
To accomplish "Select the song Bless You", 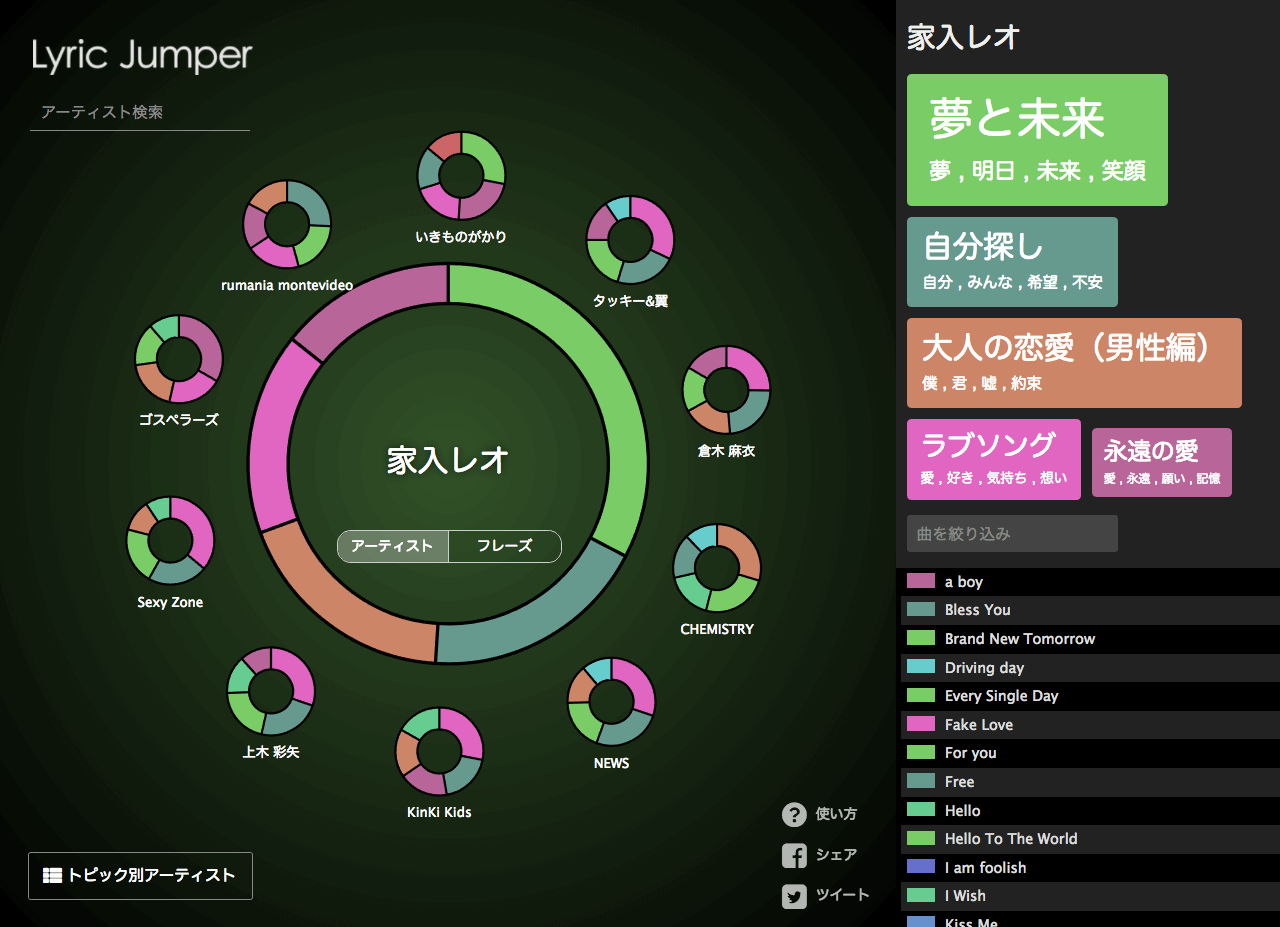I will 1088,610.
